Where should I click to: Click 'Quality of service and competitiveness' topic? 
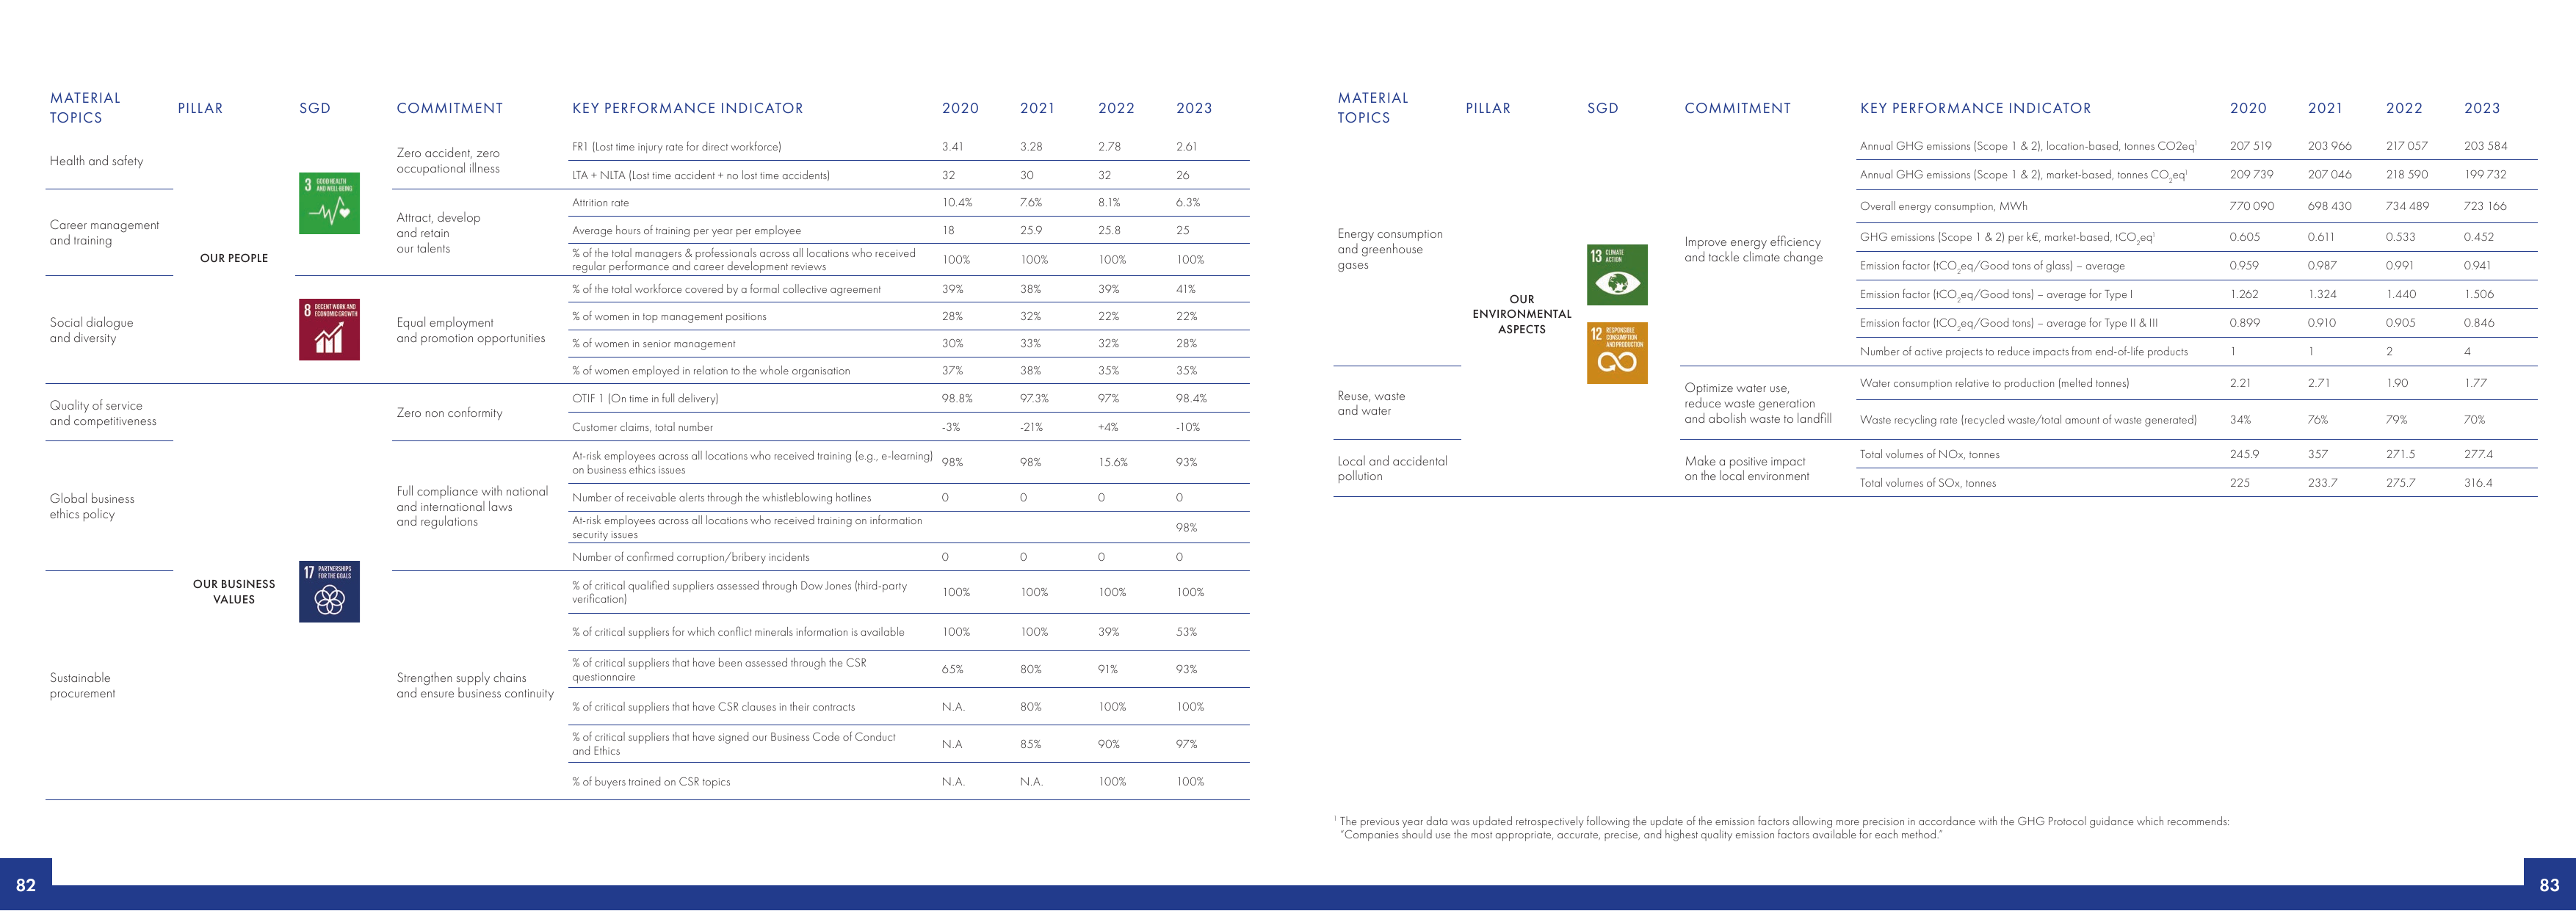tap(103, 413)
